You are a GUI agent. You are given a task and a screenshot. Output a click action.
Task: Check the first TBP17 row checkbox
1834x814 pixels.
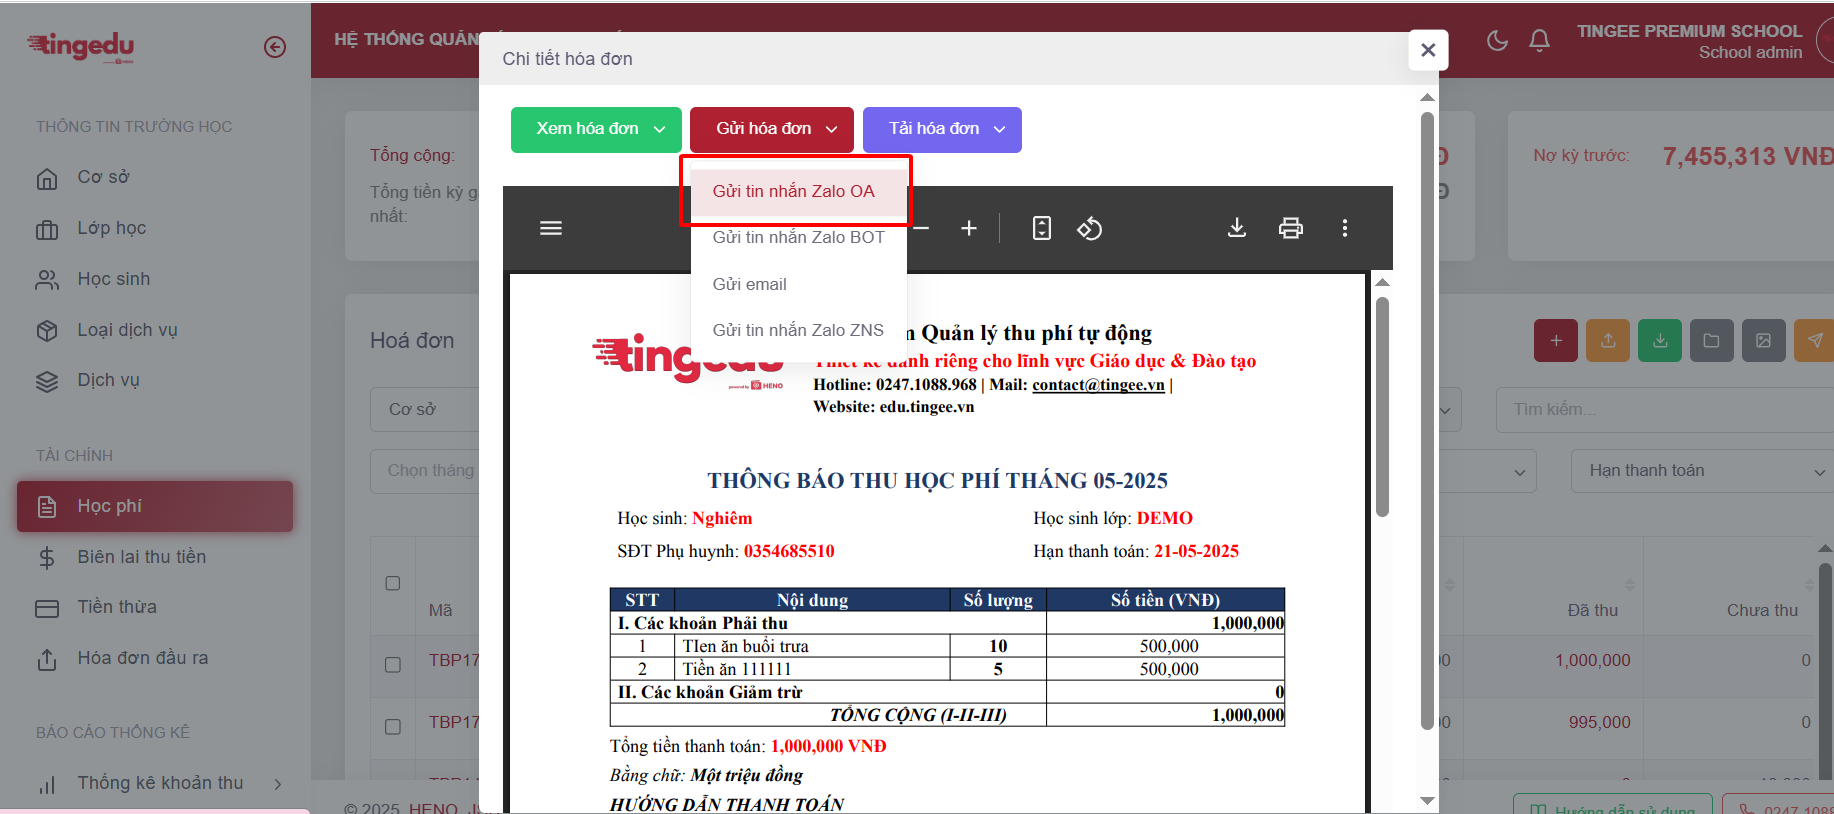pos(393,664)
